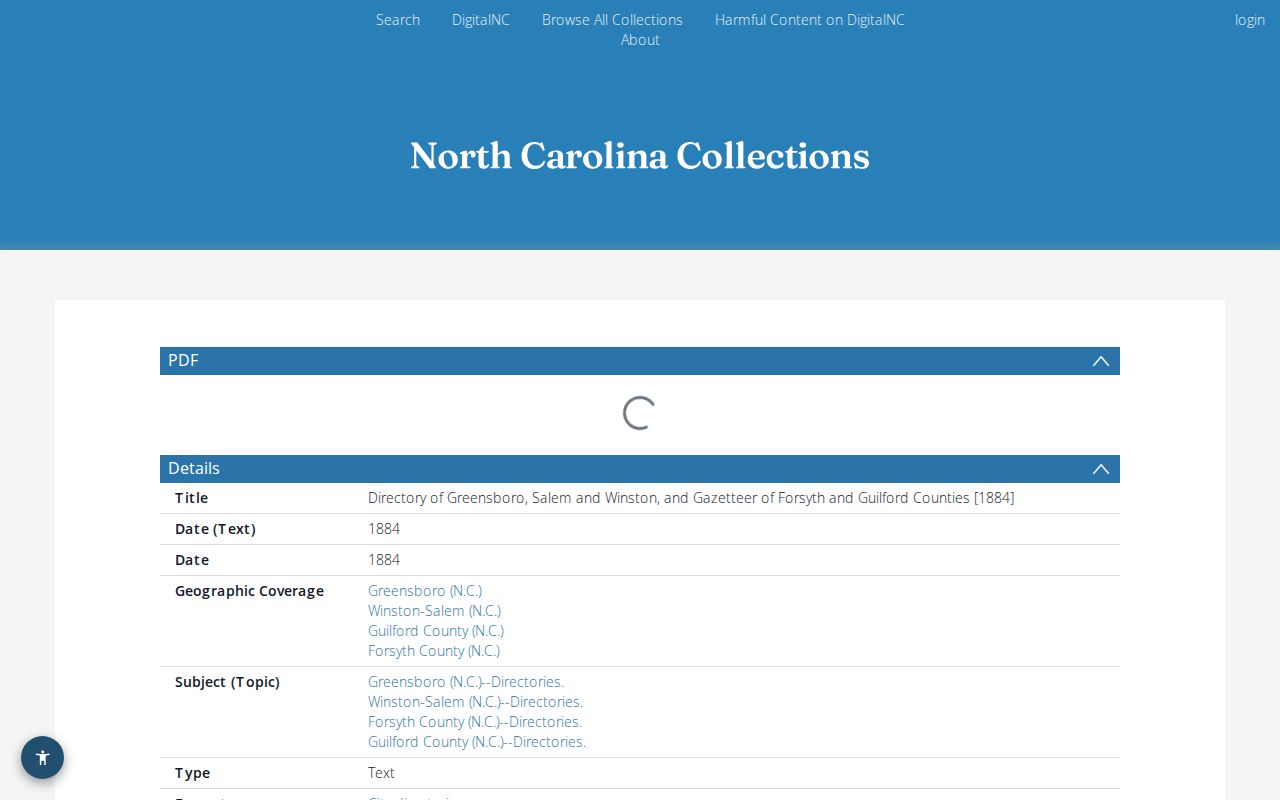Open Forsyth County (N.C.) coverage link
Viewport: 1280px width, 800px height.
tap(434, 651)
